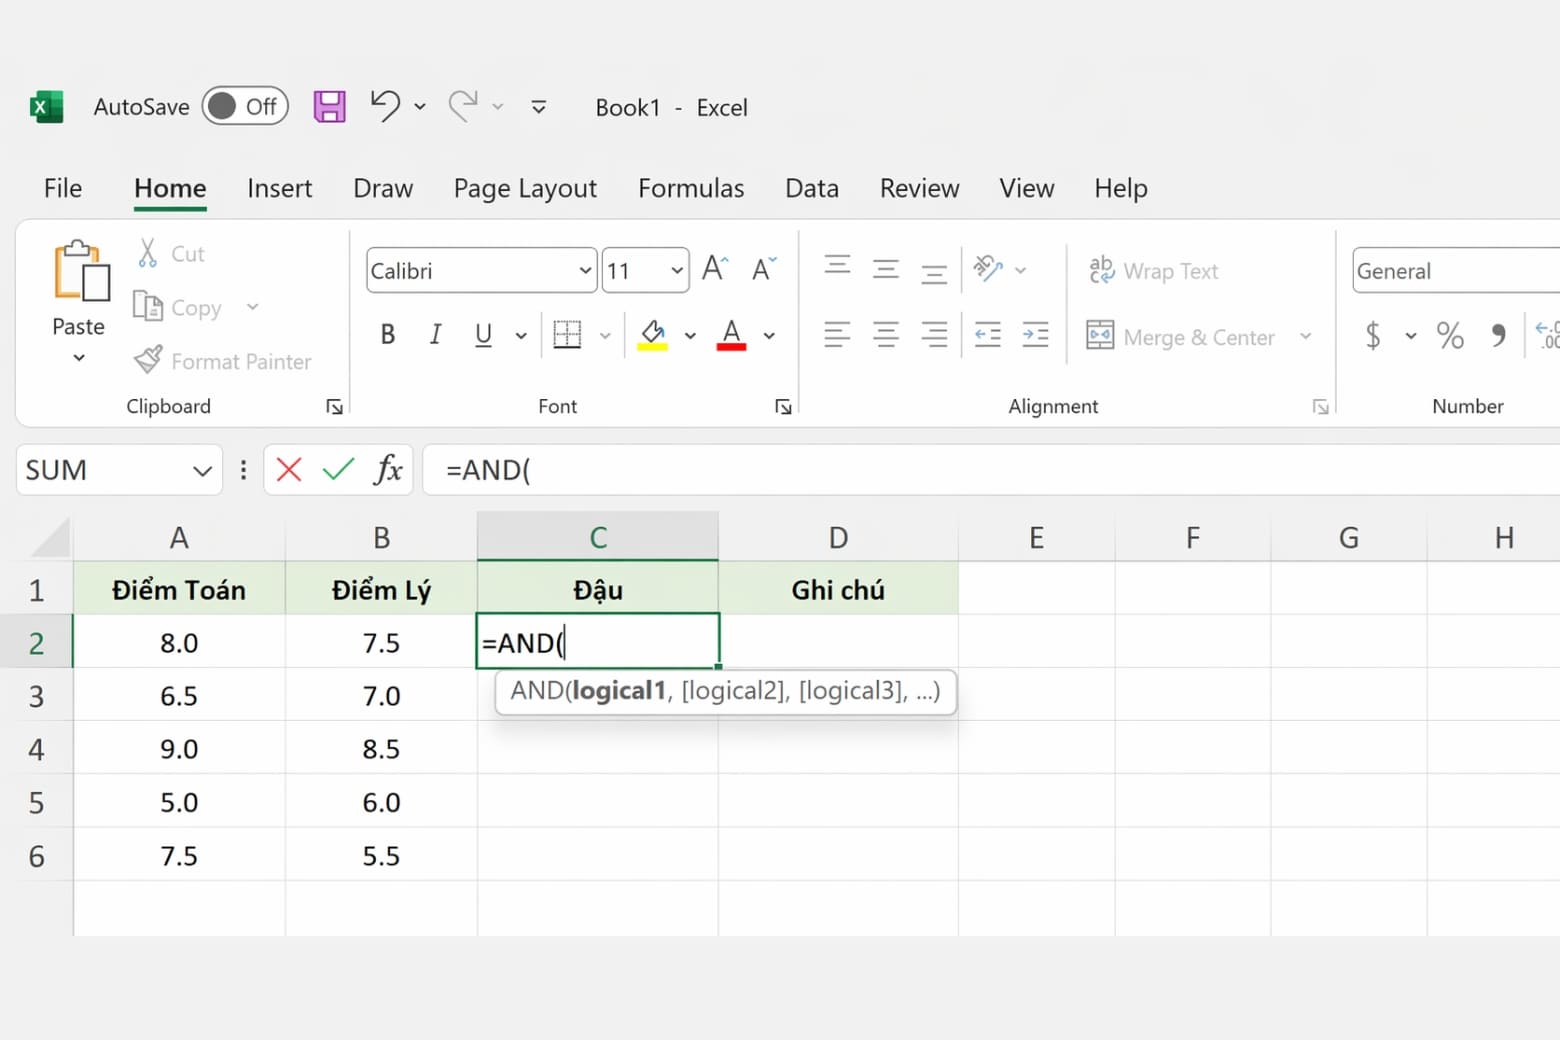Open the Merge & Center dropdown arrow
1560x1040 pixels.
(x=1305, y=336)
